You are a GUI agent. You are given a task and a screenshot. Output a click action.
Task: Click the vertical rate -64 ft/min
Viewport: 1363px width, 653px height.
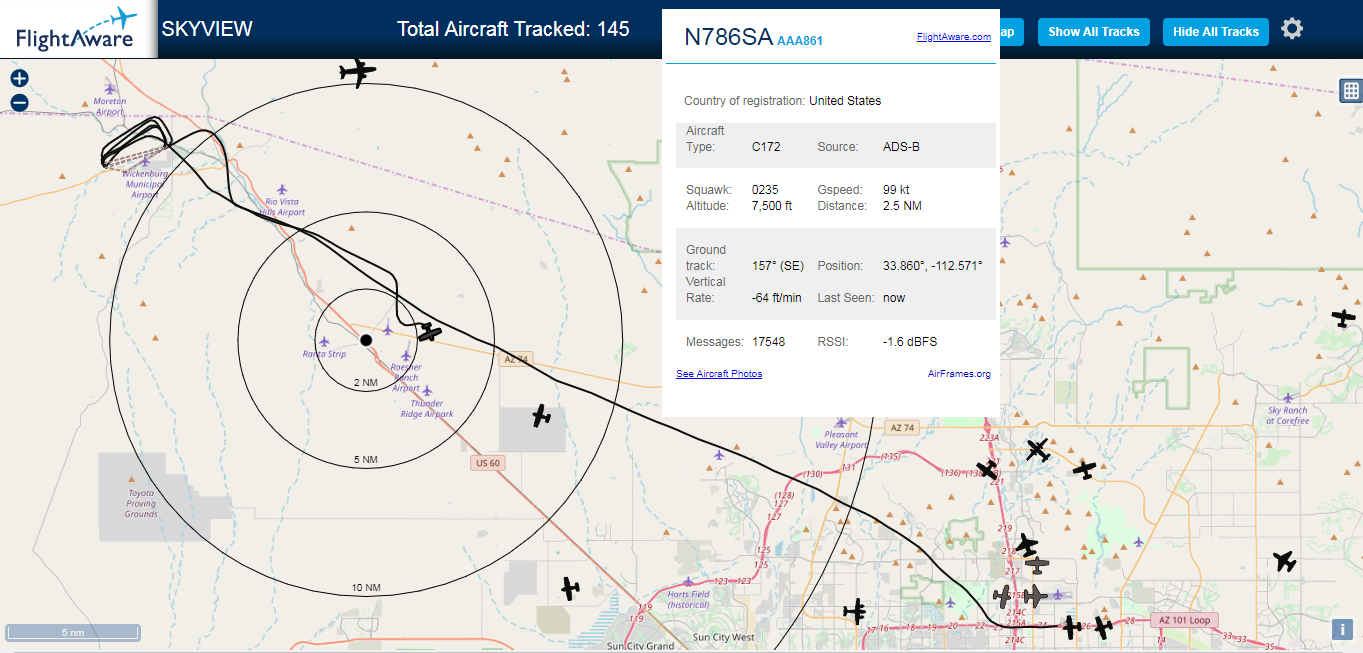(777, 298)
